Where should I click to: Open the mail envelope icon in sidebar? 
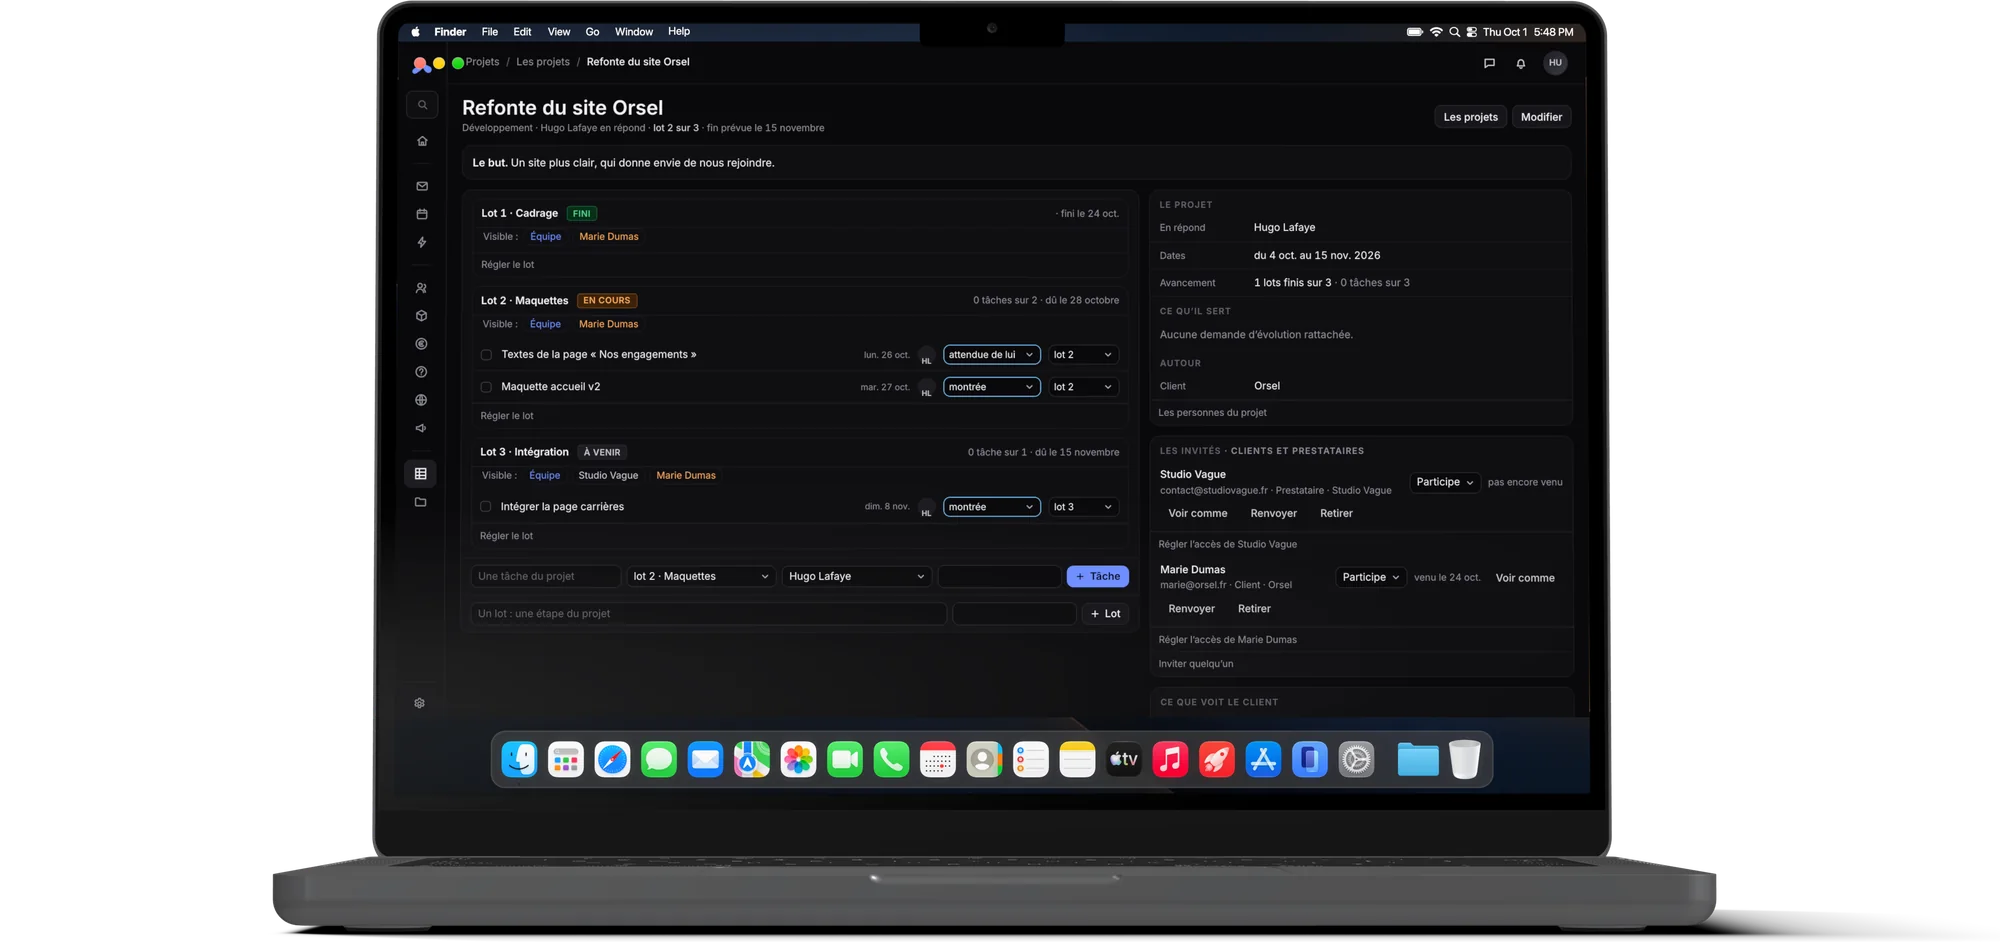pos(422,186)
